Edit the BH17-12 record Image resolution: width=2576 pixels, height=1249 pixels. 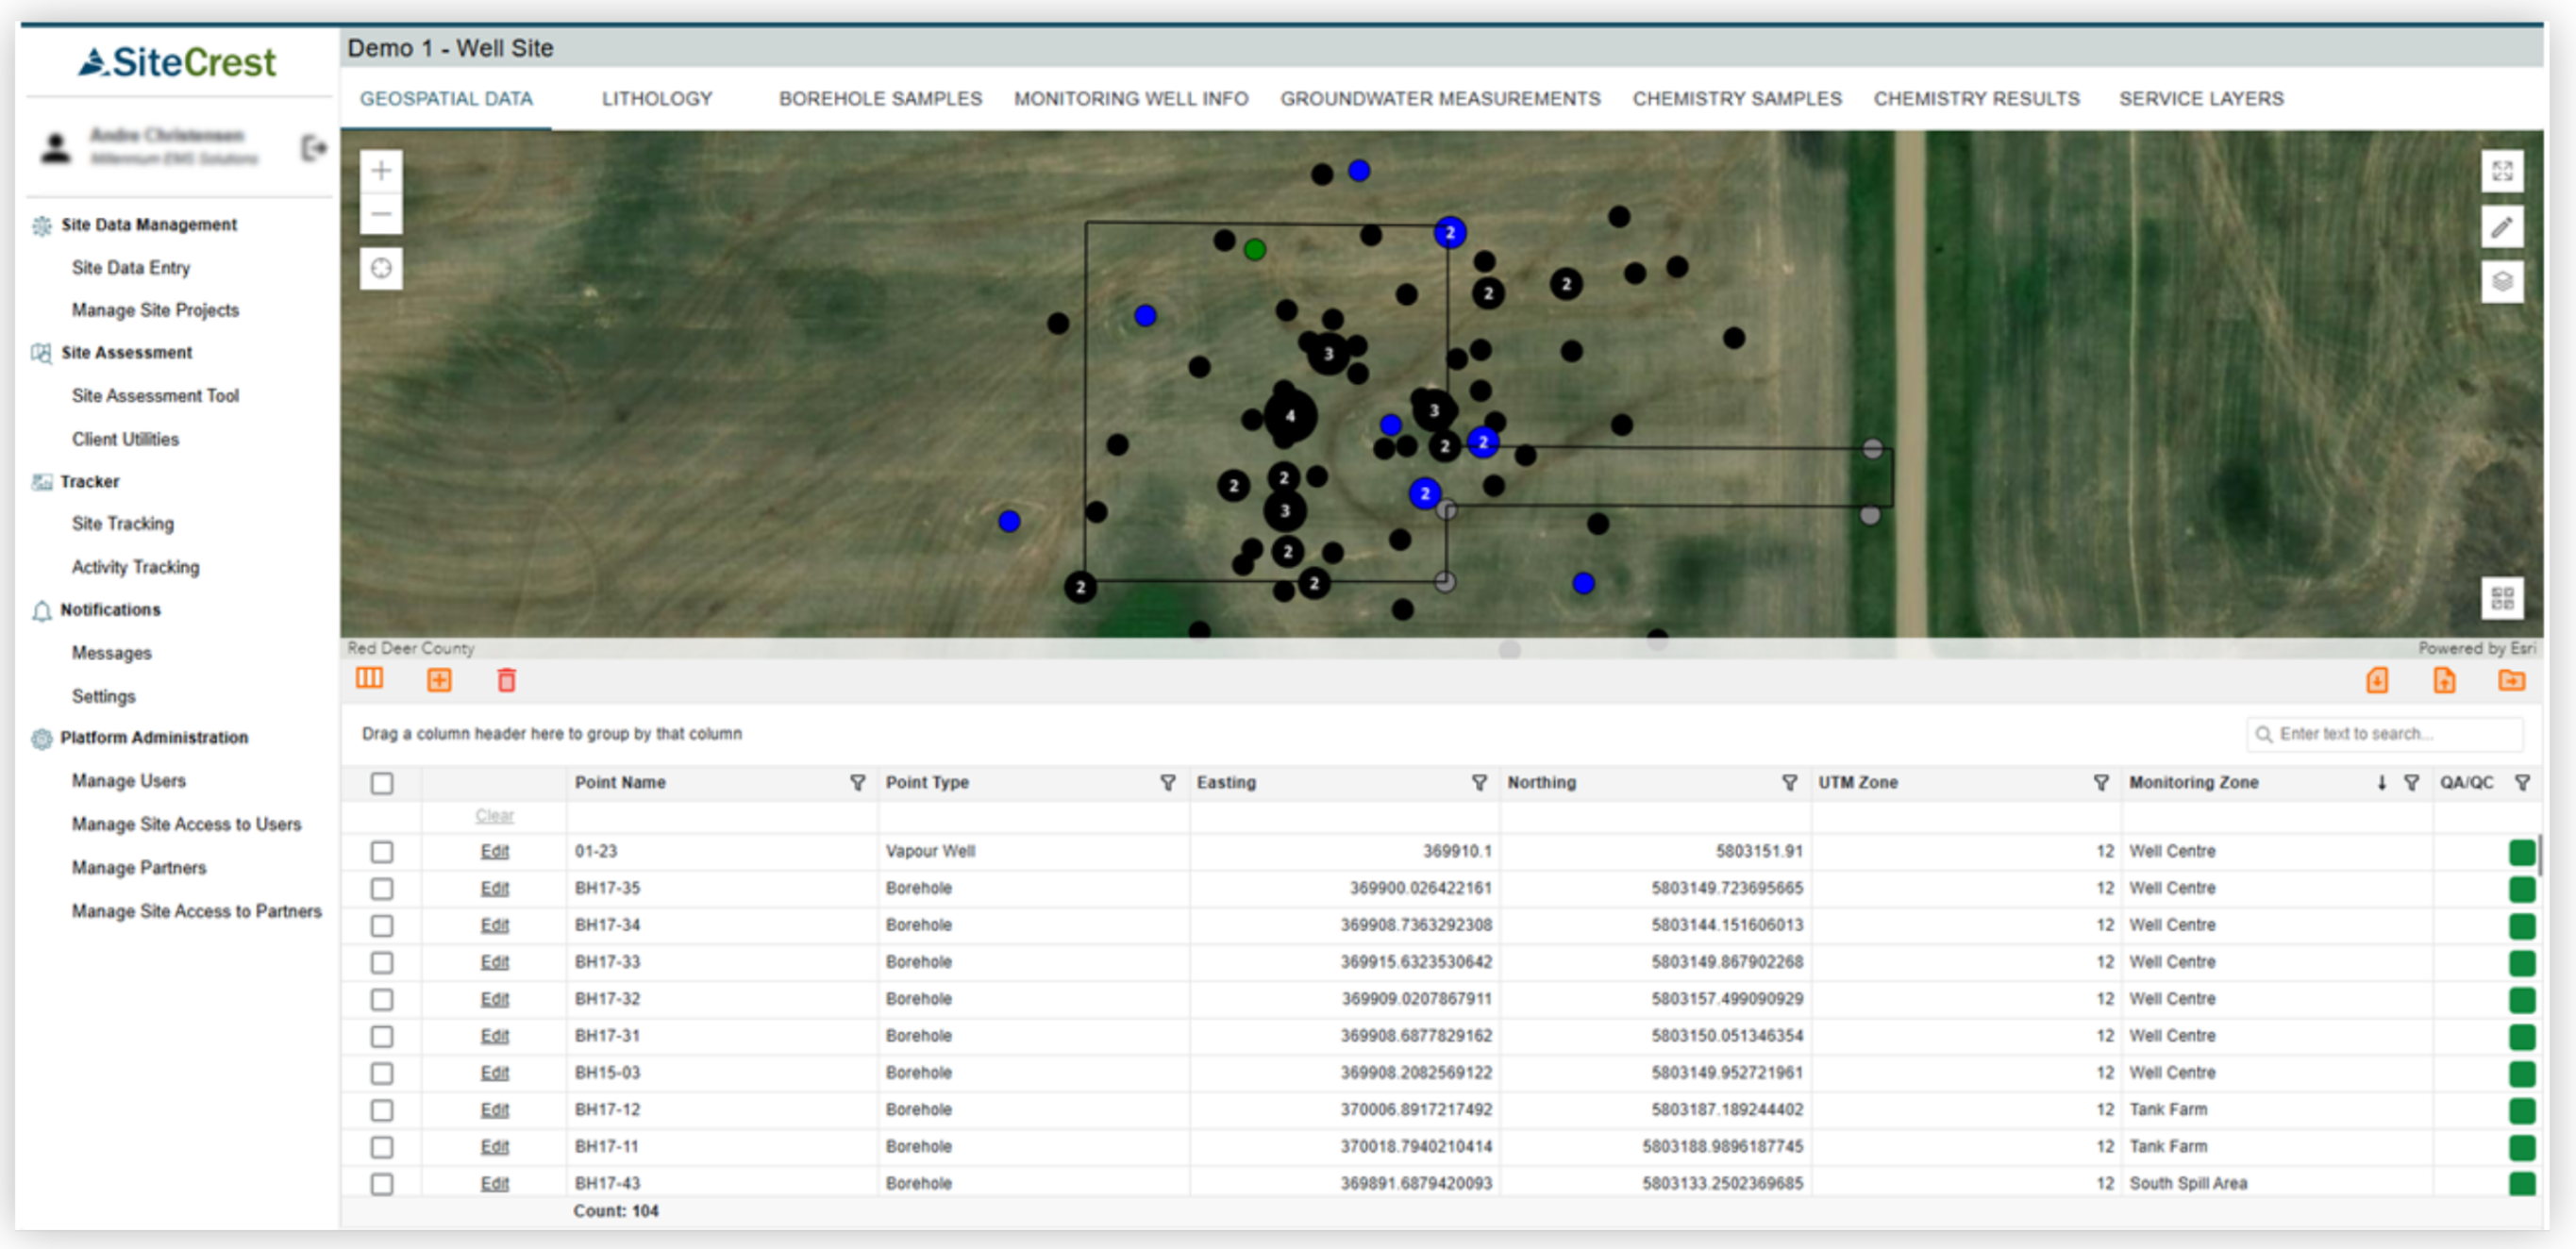[x=495, y=1109]
